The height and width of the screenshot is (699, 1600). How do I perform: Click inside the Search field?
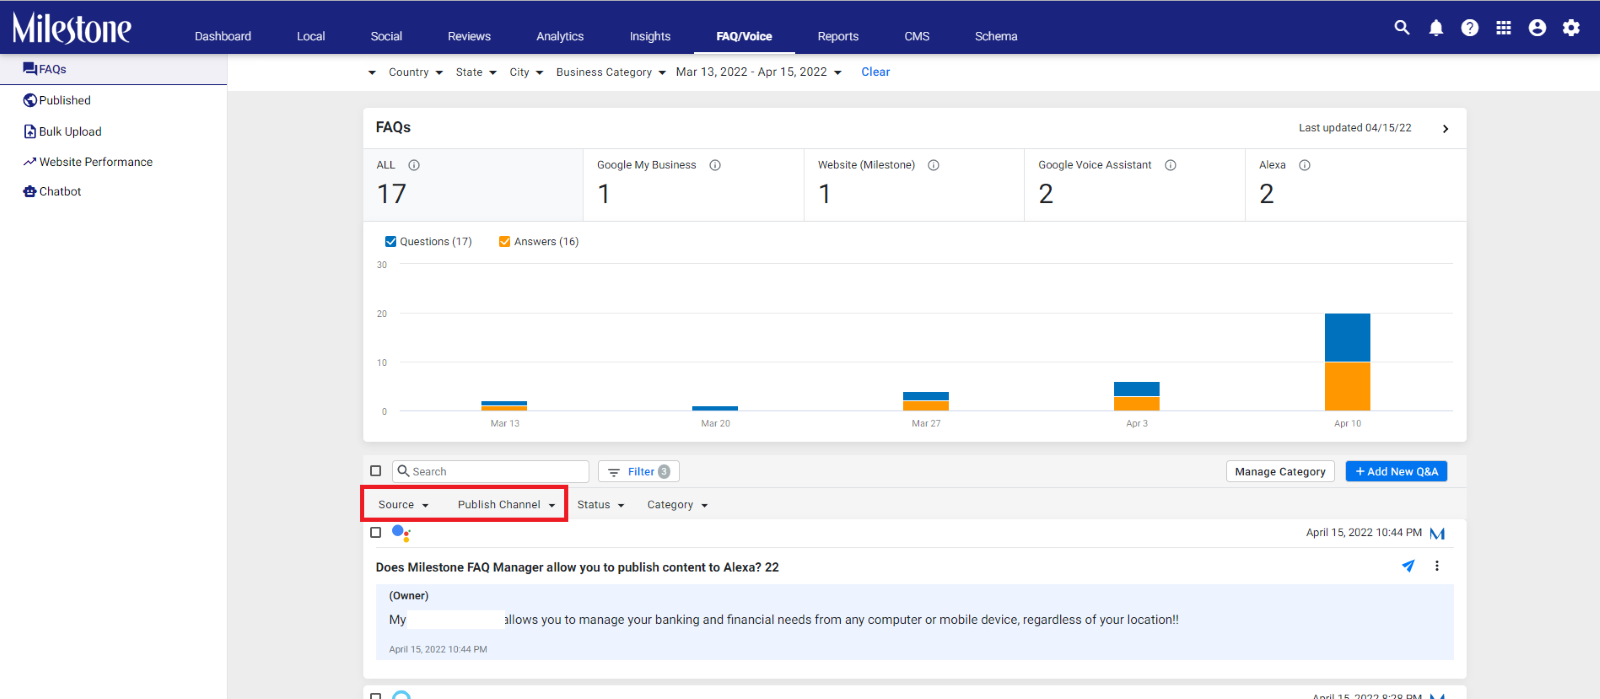coord(491,471)
